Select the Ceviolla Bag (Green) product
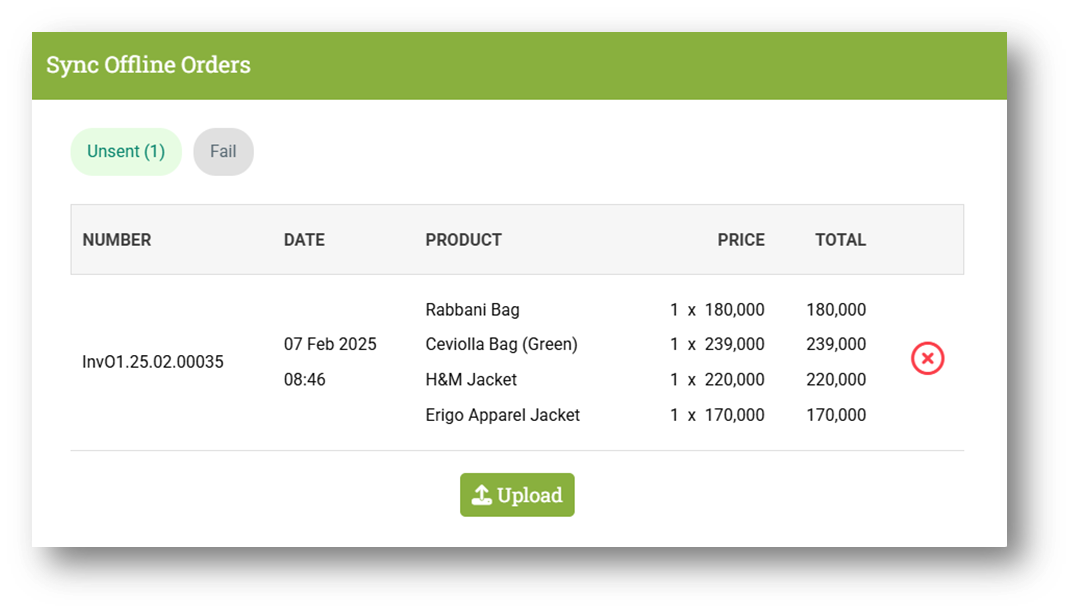The height and width of the screenshot is (612, 1072). point(501,344)
